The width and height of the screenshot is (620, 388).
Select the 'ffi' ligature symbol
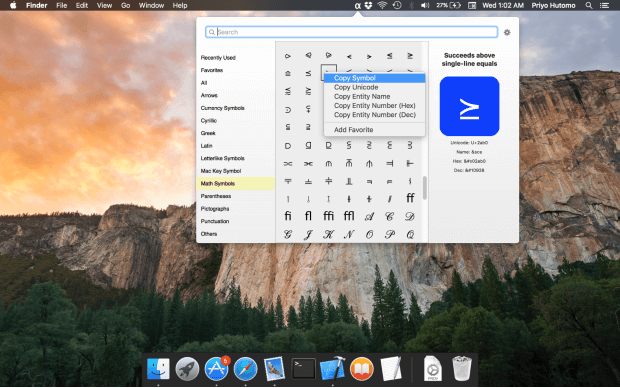click(329, 216)
